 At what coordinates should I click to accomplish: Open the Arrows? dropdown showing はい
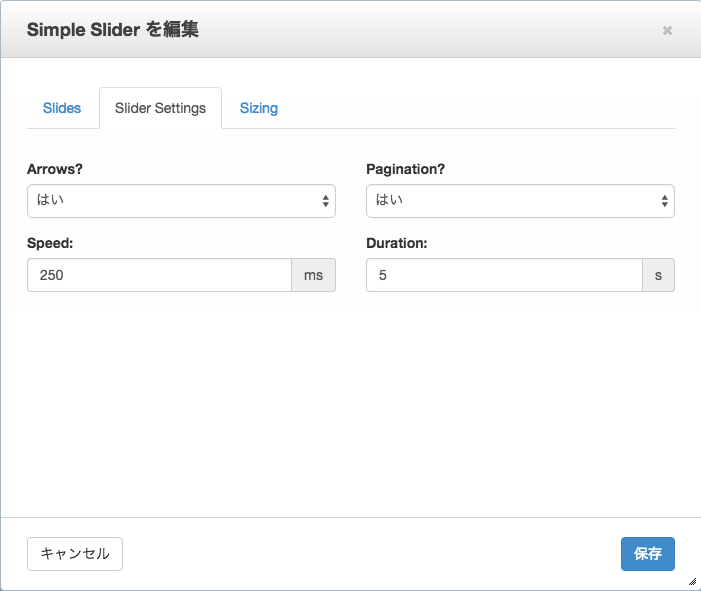(181, 201)
